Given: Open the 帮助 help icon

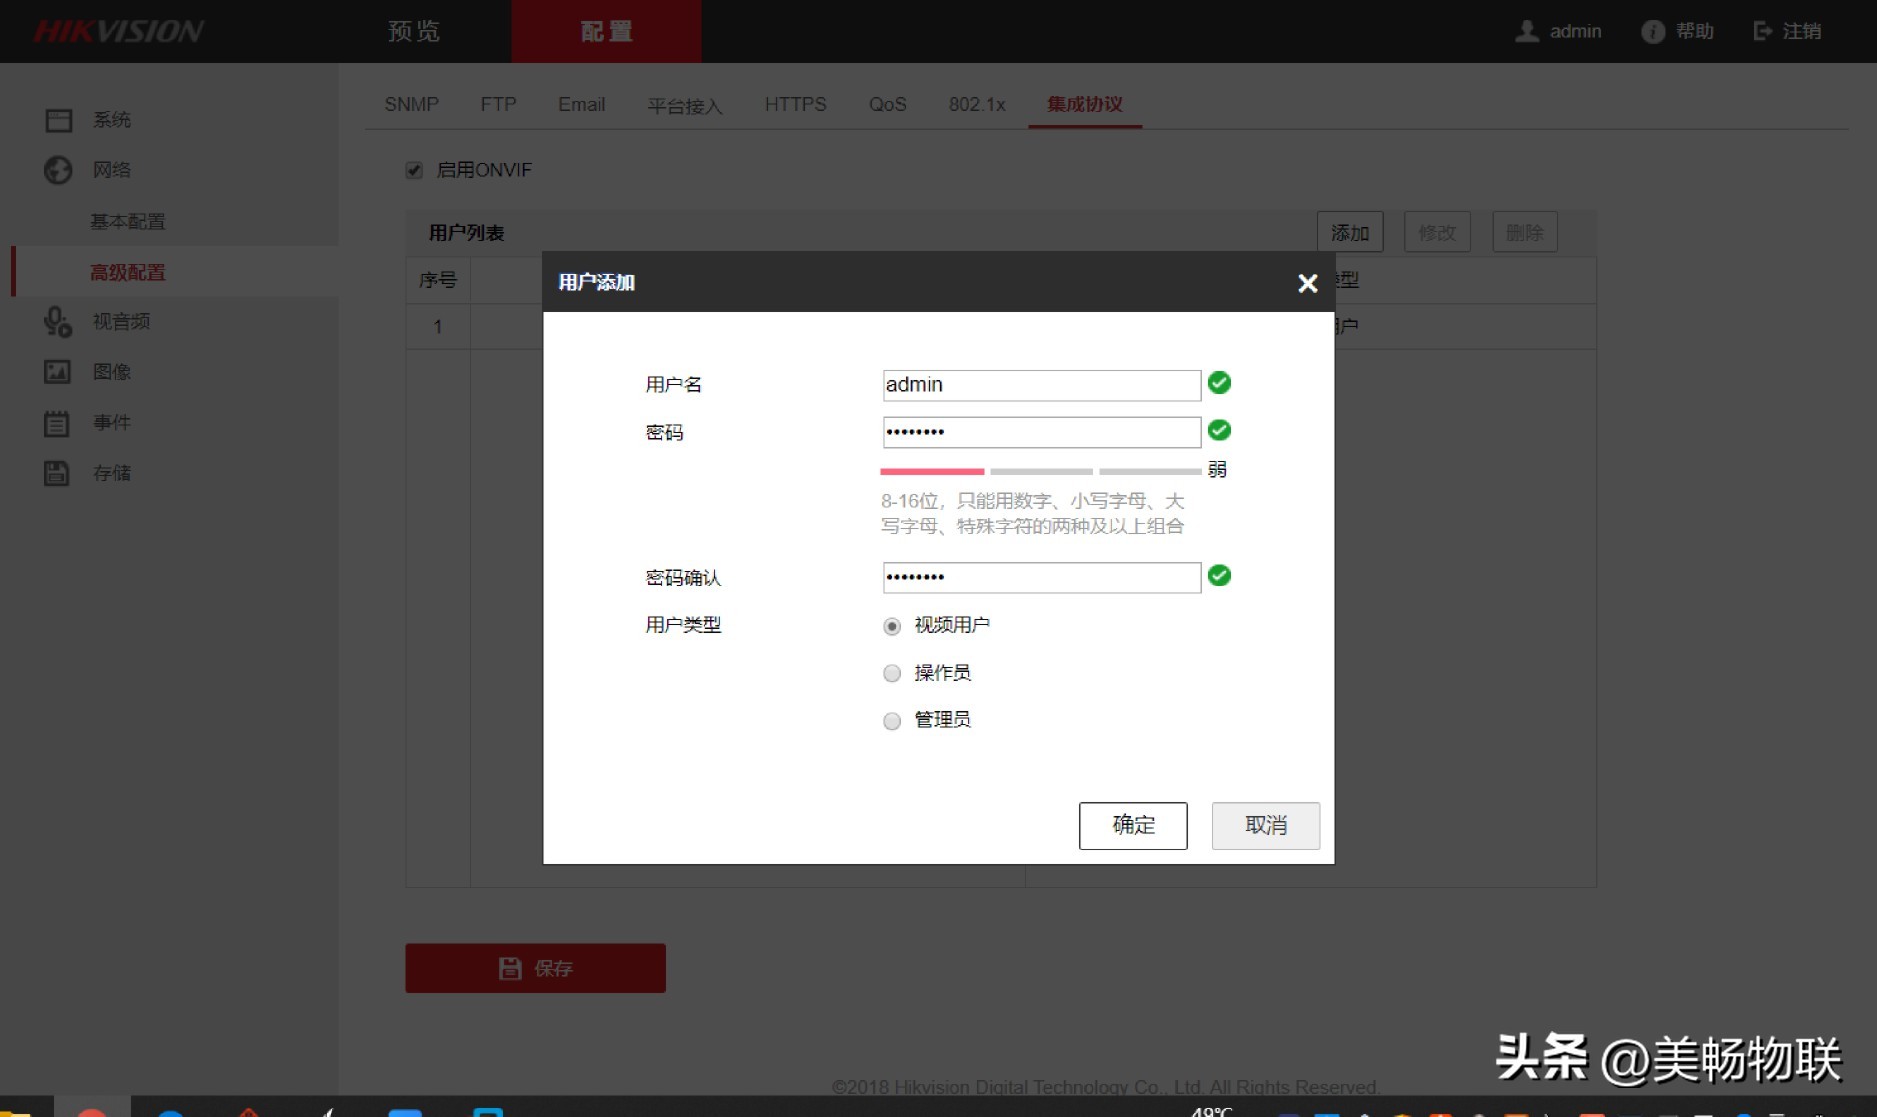Looking at the screenshot, I should coord(1651,31).
